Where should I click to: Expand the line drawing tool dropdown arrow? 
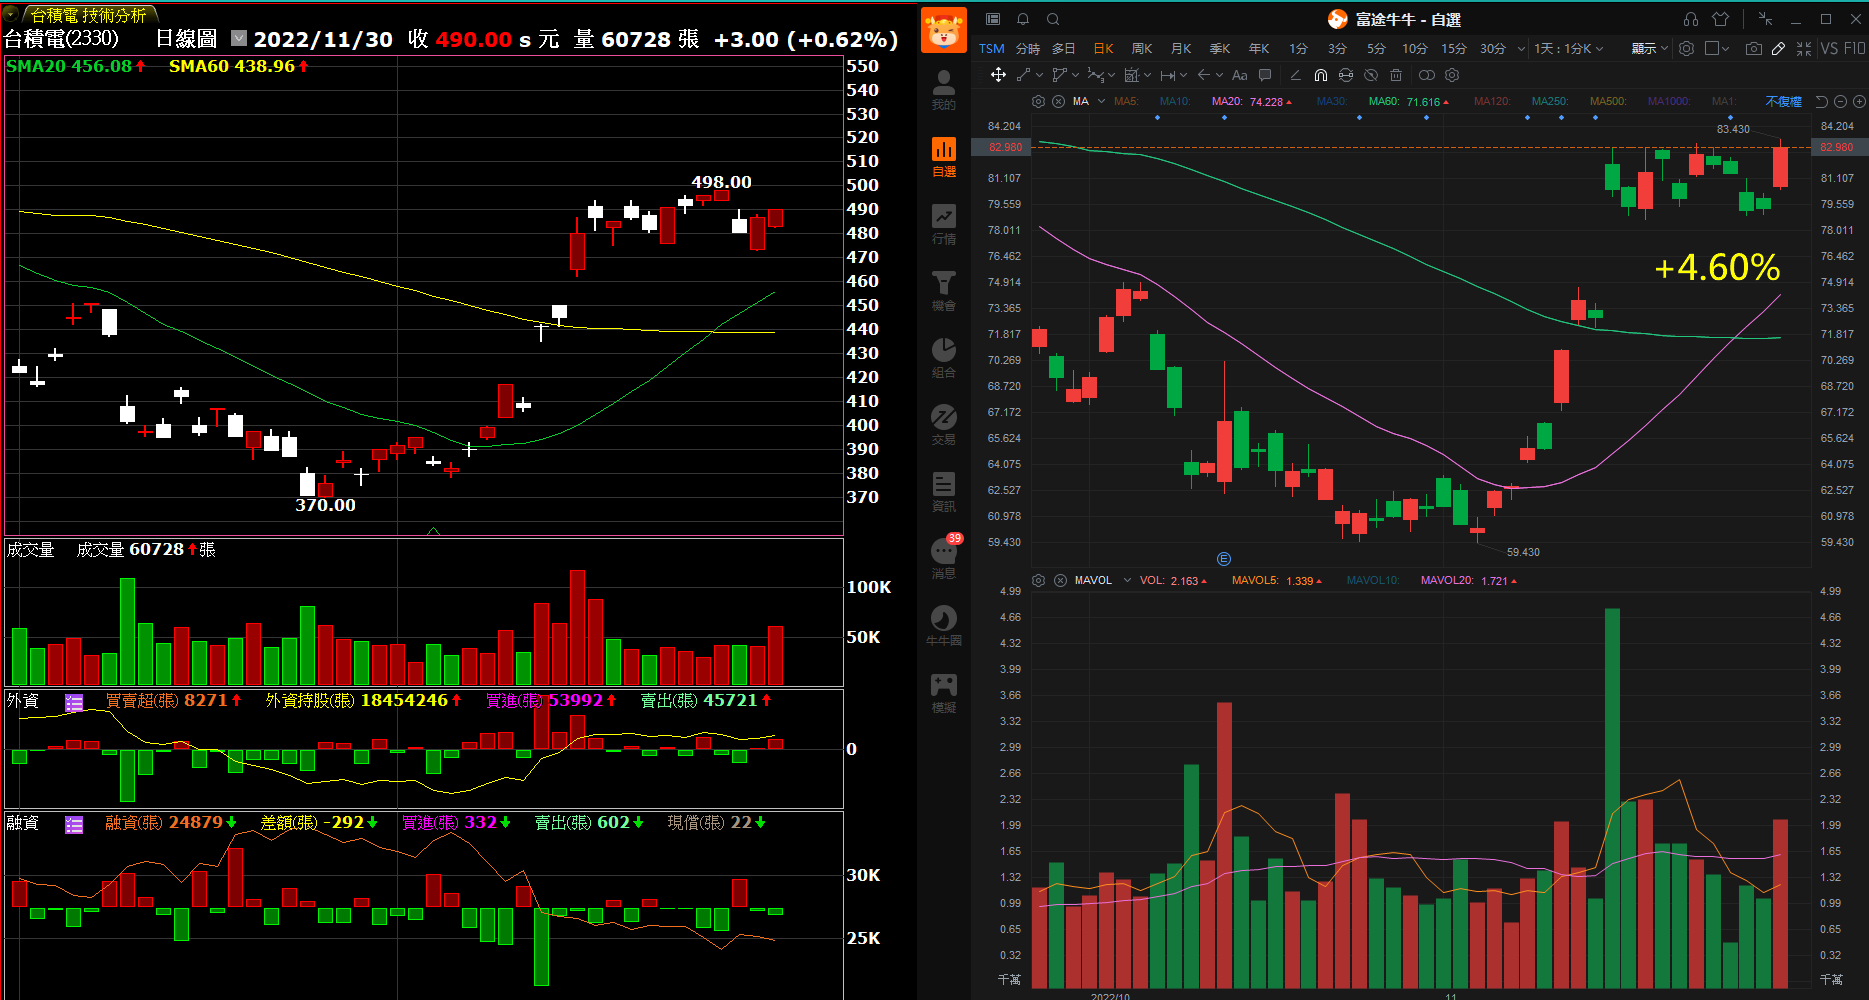click(1040, 75)
